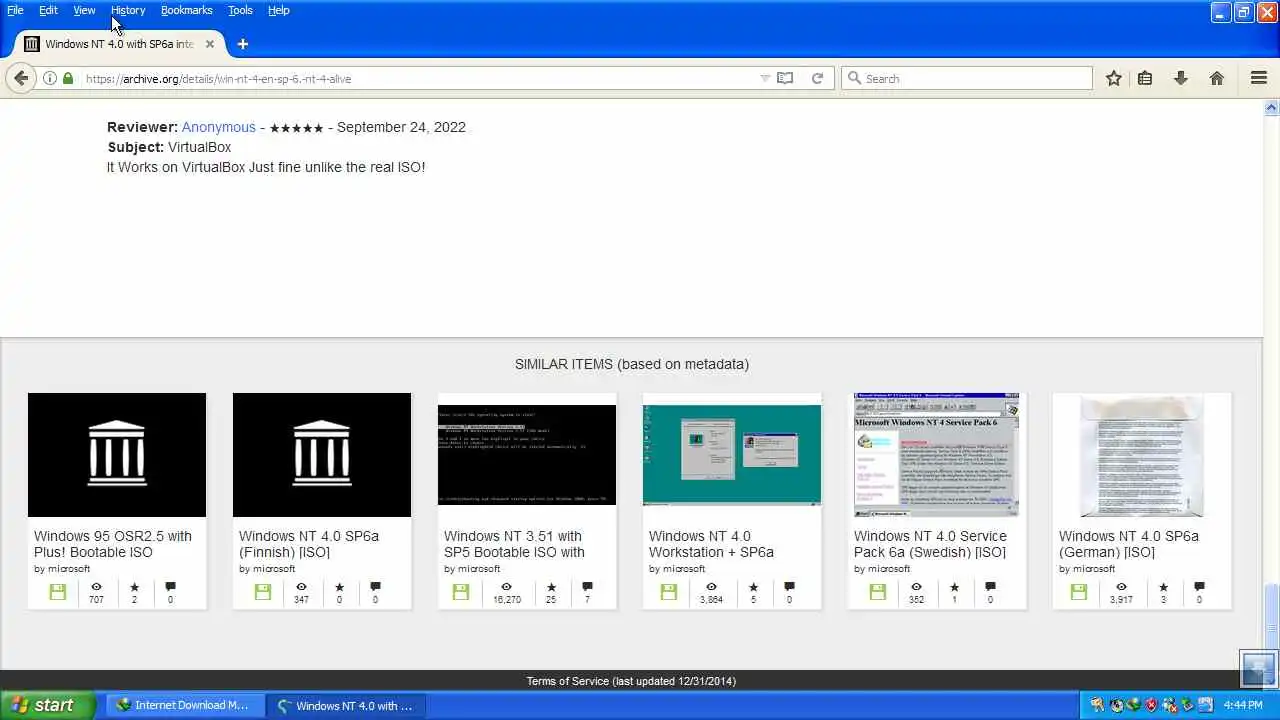Click views count 707 on Windows 95 card
The width and height of the screenshot is (1280, 720).
(x=96, y=600)
